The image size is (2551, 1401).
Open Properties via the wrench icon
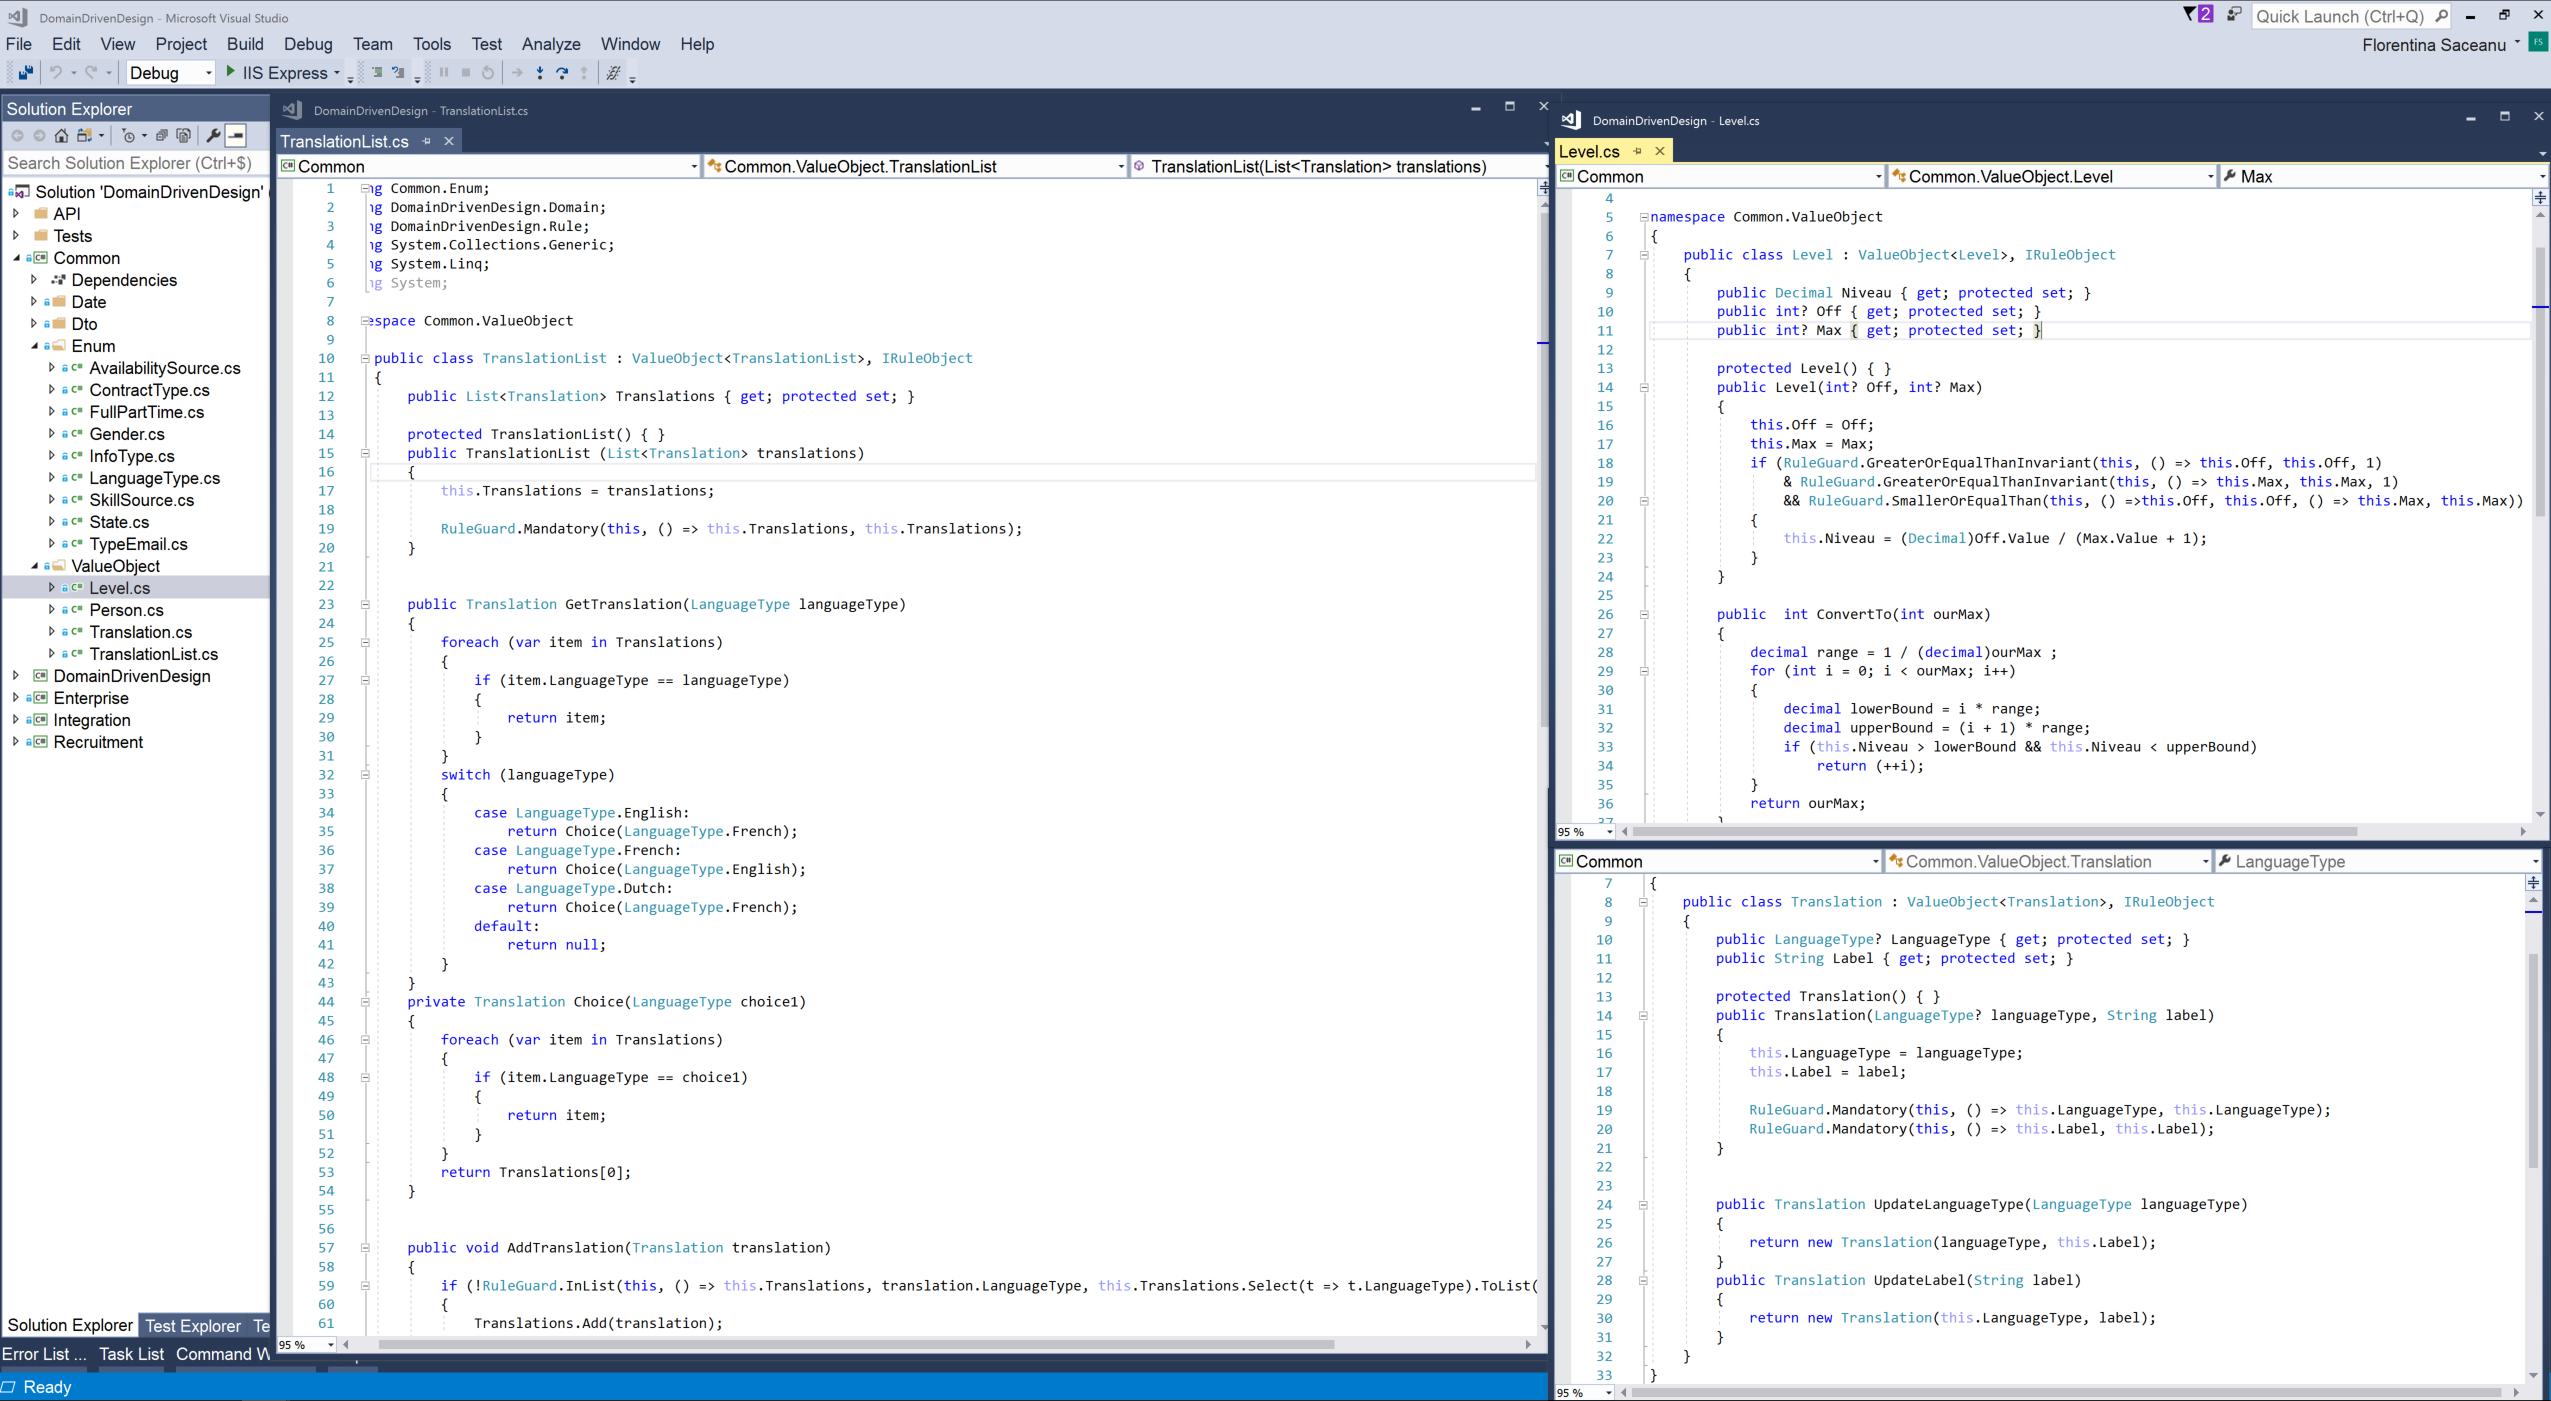213,136
